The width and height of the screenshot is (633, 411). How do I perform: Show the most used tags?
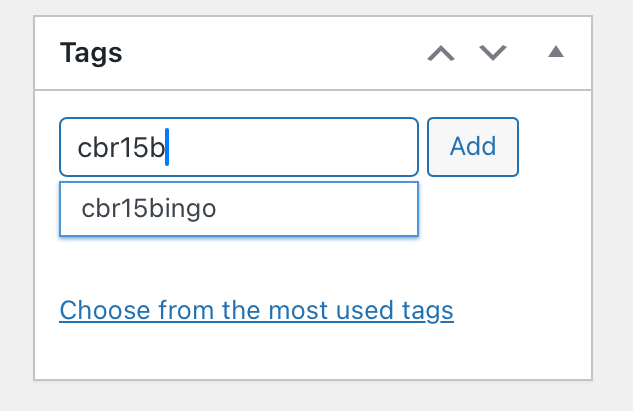(257, 311)
